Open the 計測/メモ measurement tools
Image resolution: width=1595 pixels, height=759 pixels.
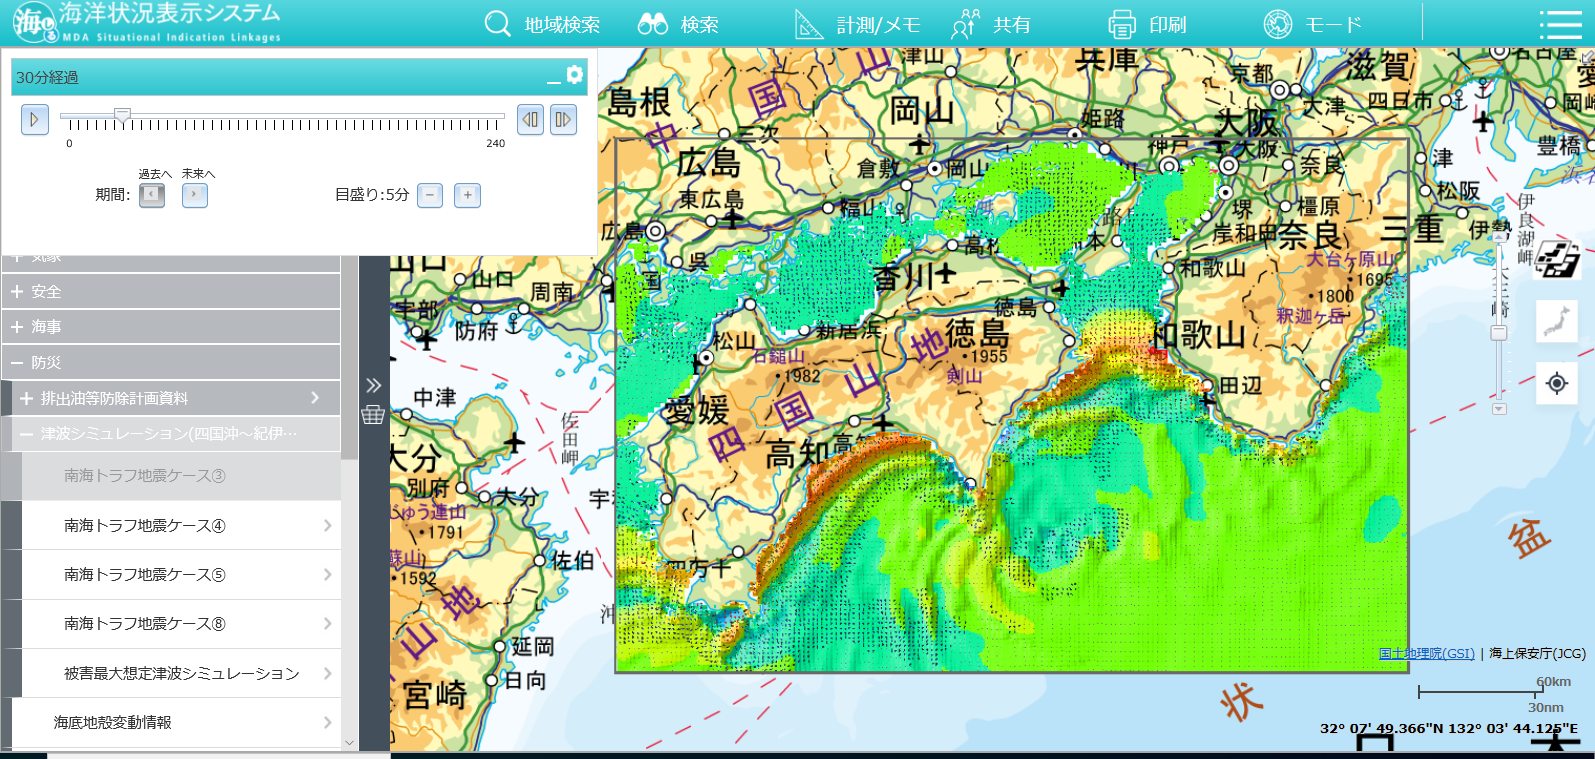[x=857, y=24]
